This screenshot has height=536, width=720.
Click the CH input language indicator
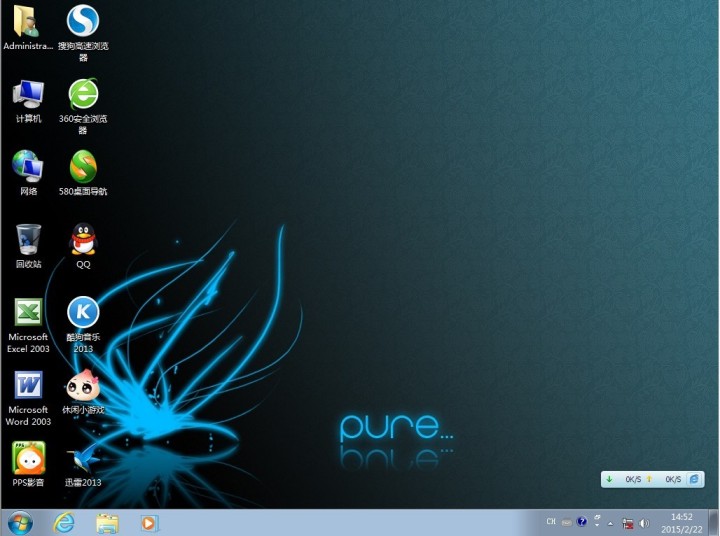pos(550,522)
